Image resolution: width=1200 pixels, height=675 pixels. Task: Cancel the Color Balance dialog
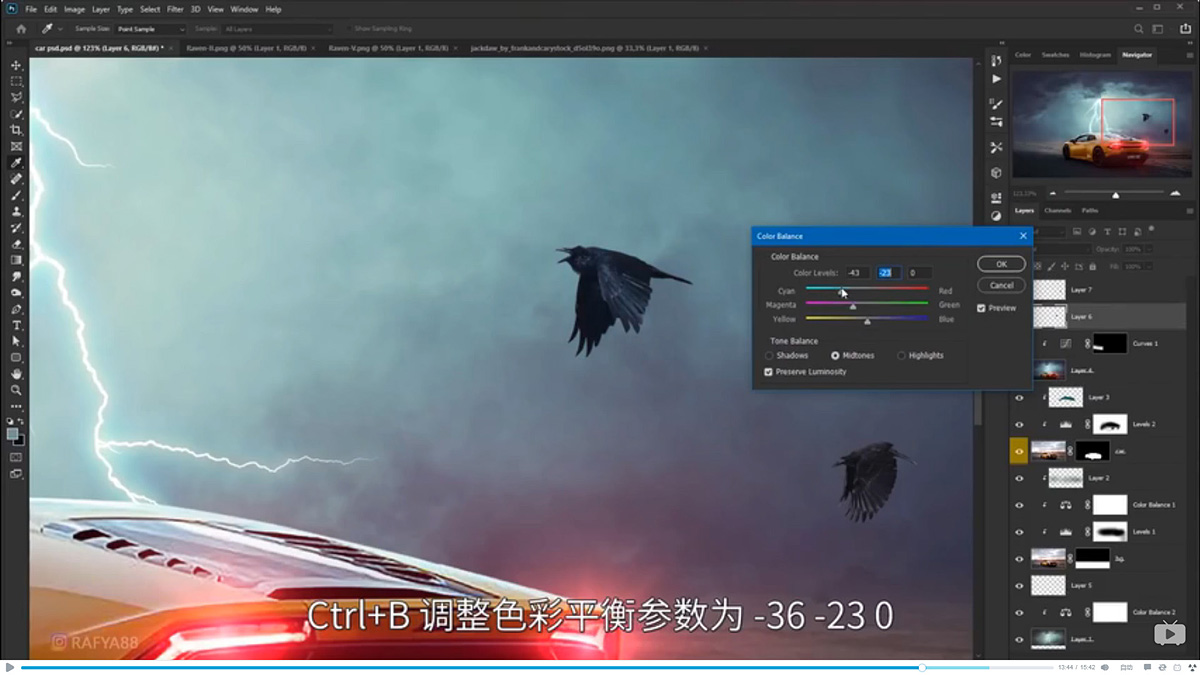tap(1001, 285)
